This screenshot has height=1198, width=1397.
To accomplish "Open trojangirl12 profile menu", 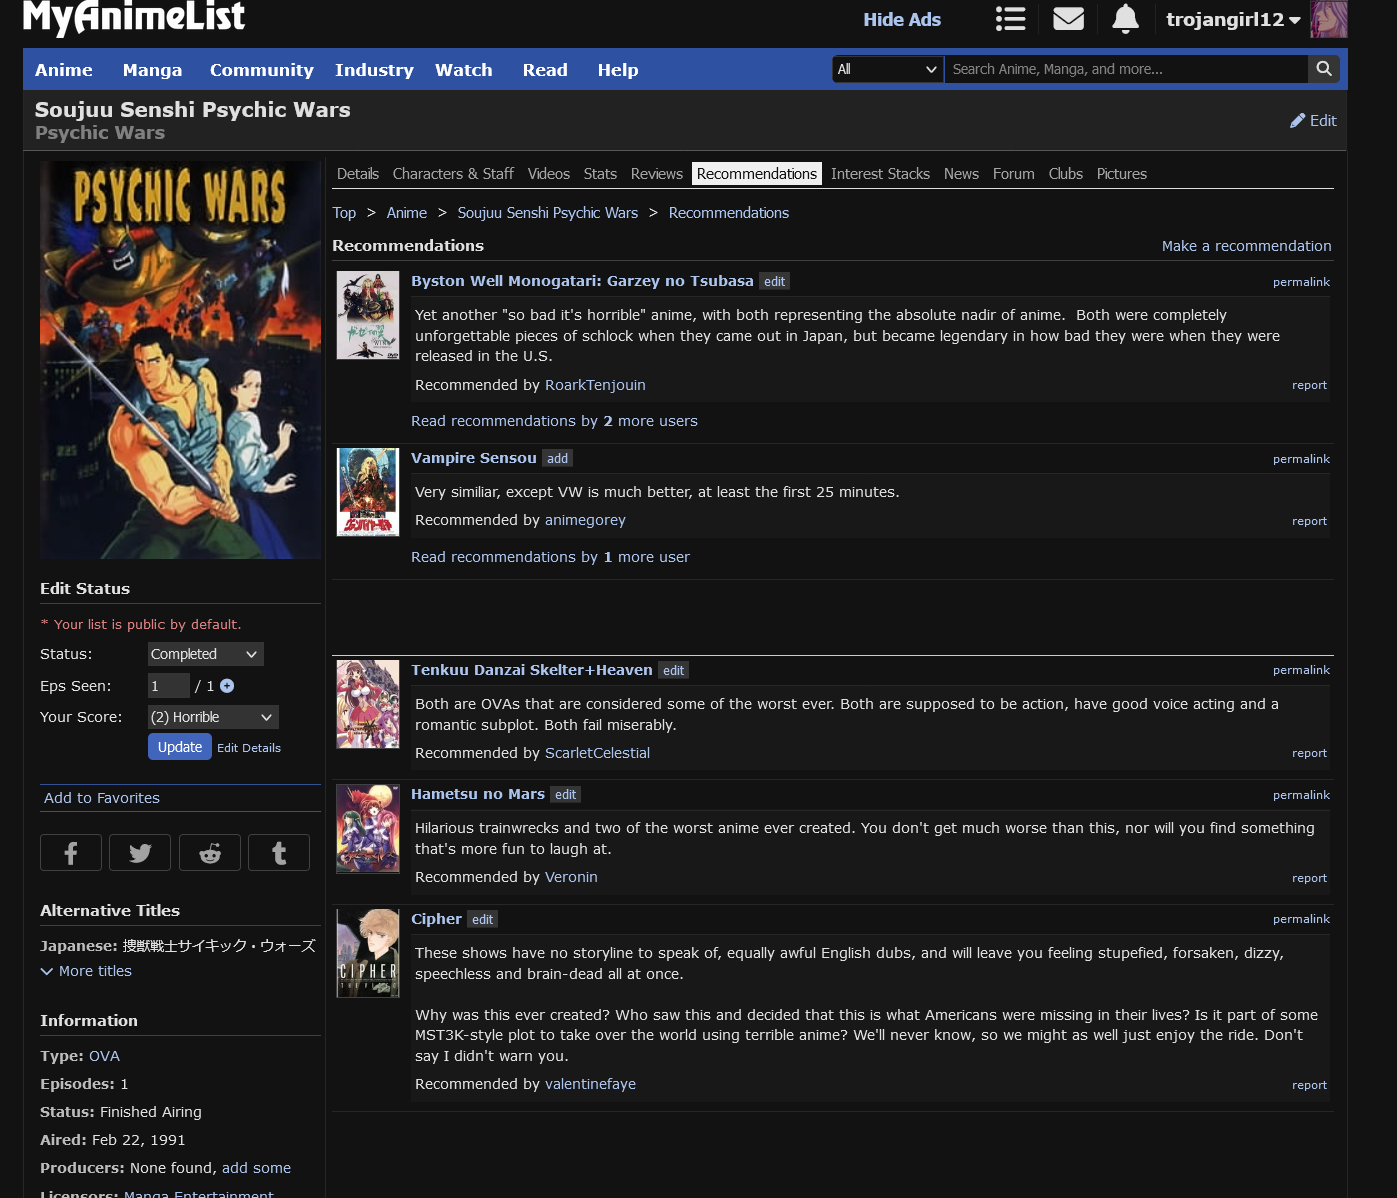I will (x=1233, y=20).
